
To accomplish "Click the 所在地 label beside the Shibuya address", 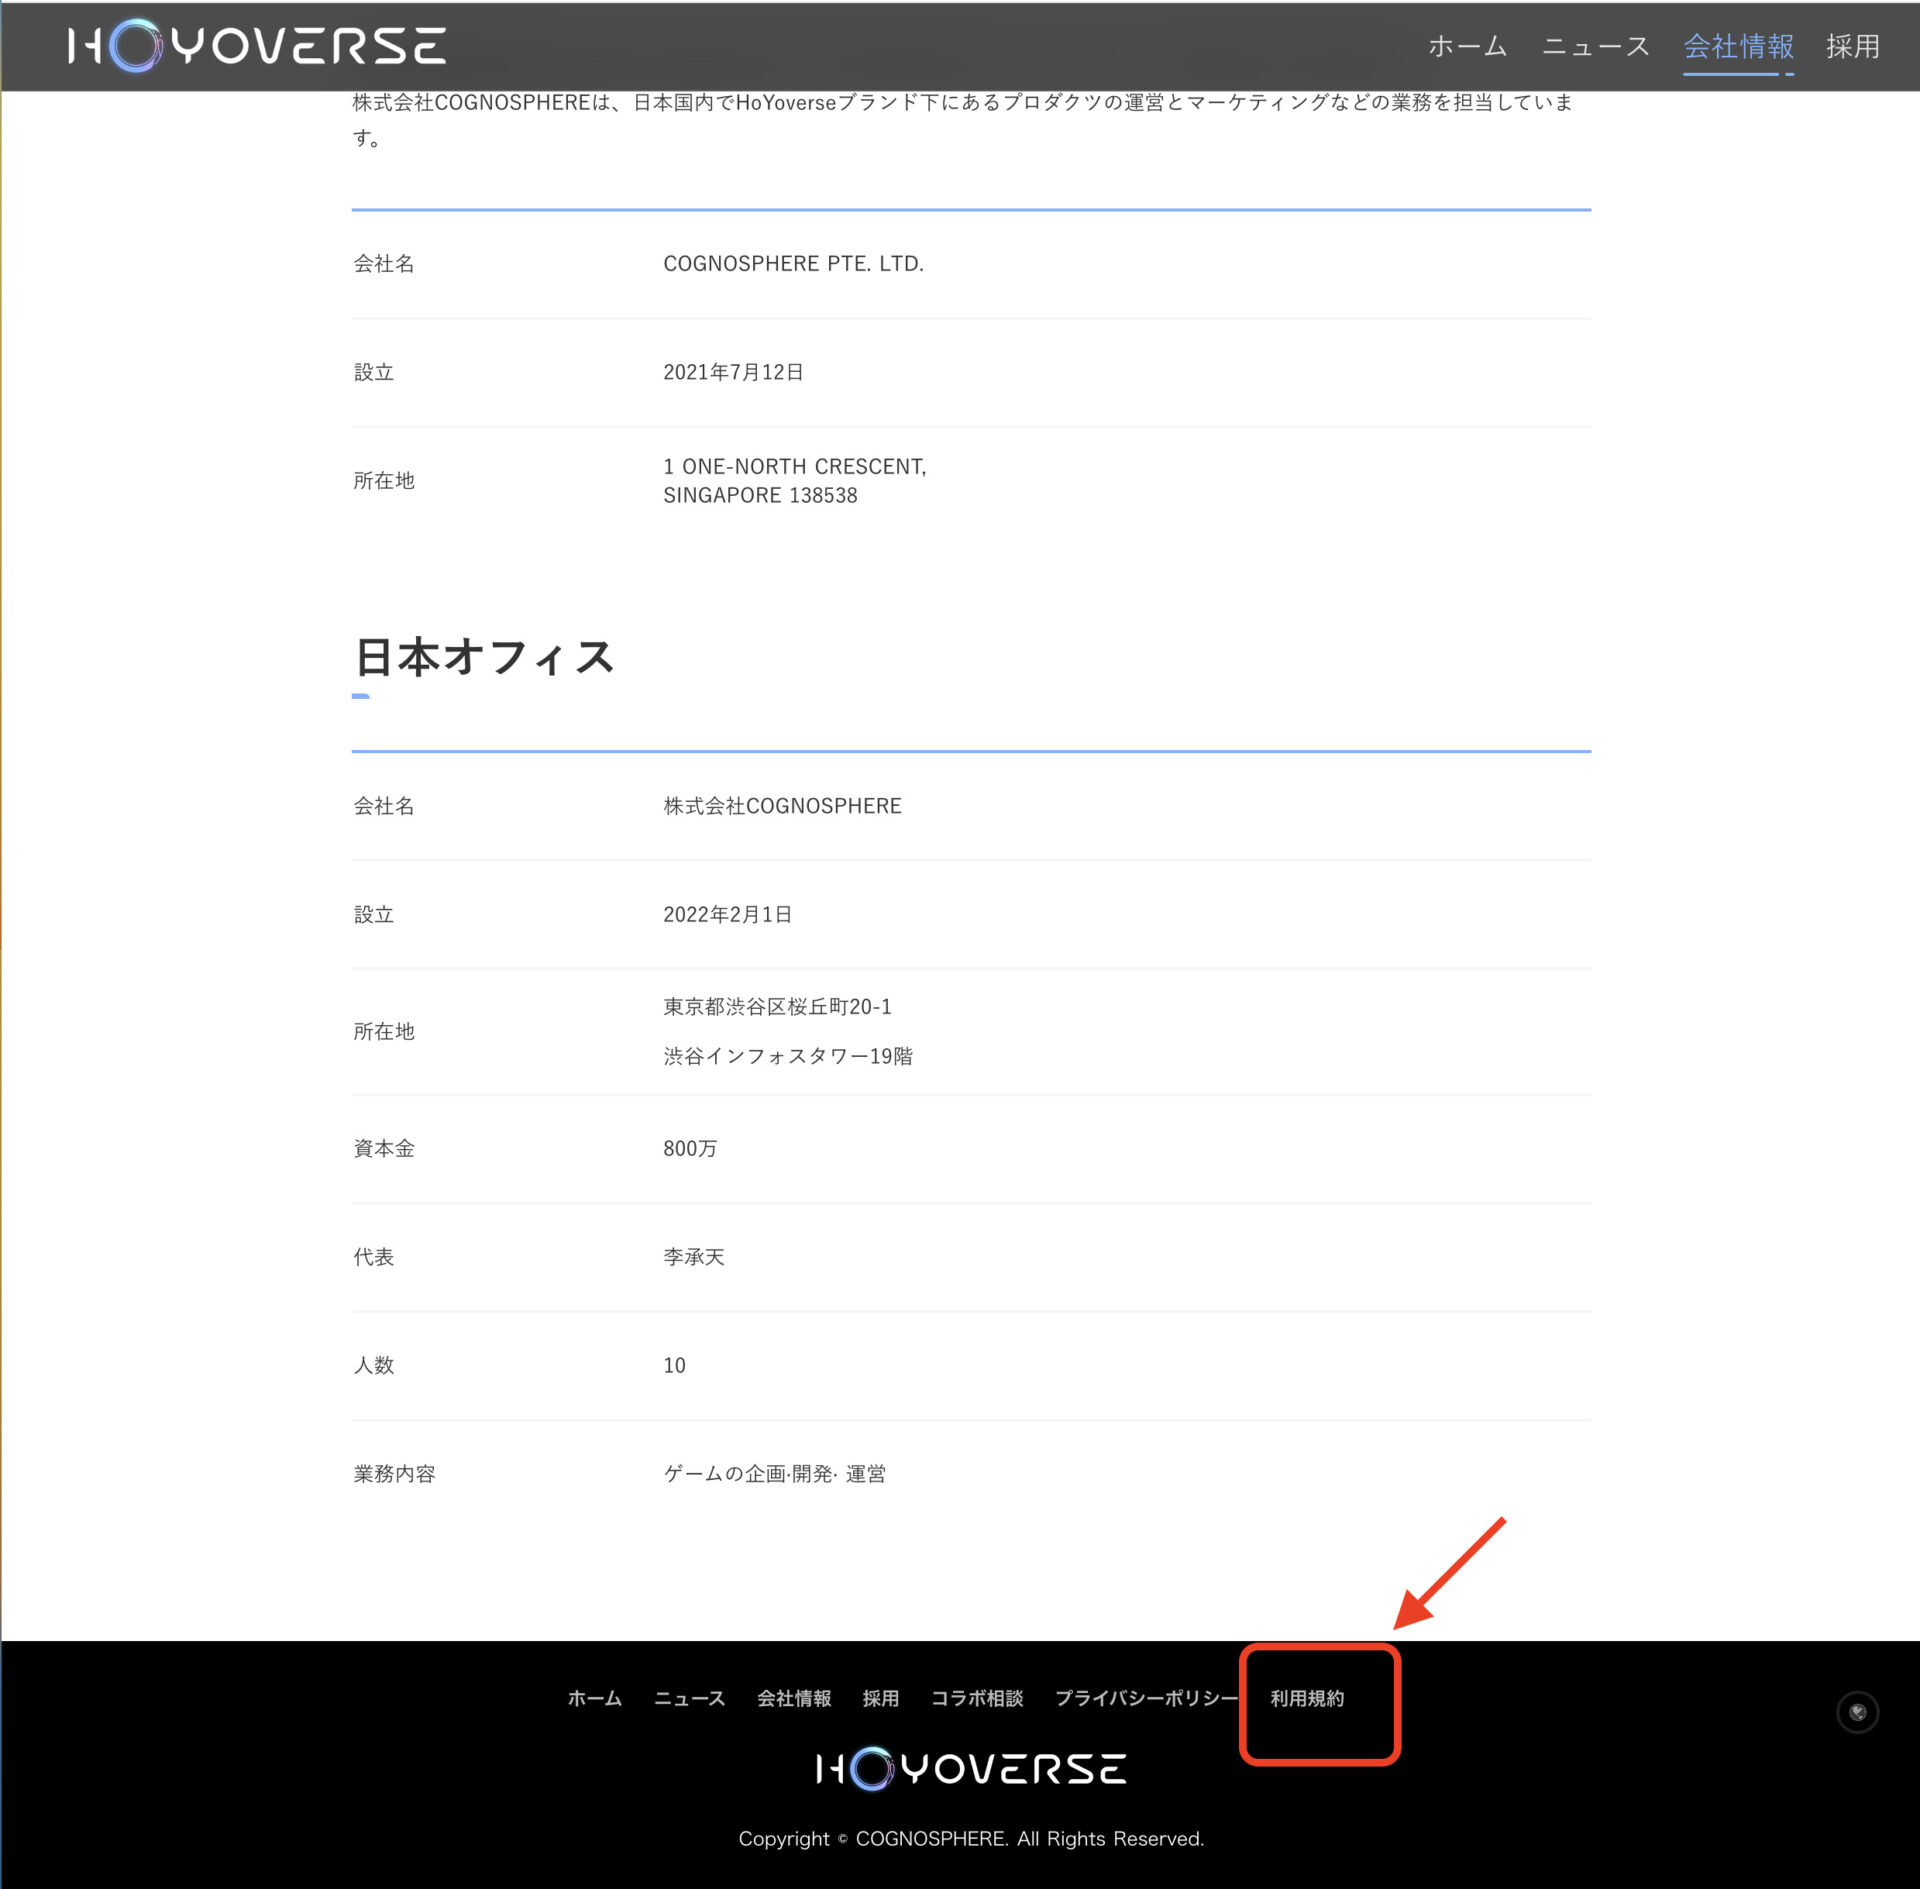I will [384, 1031].
